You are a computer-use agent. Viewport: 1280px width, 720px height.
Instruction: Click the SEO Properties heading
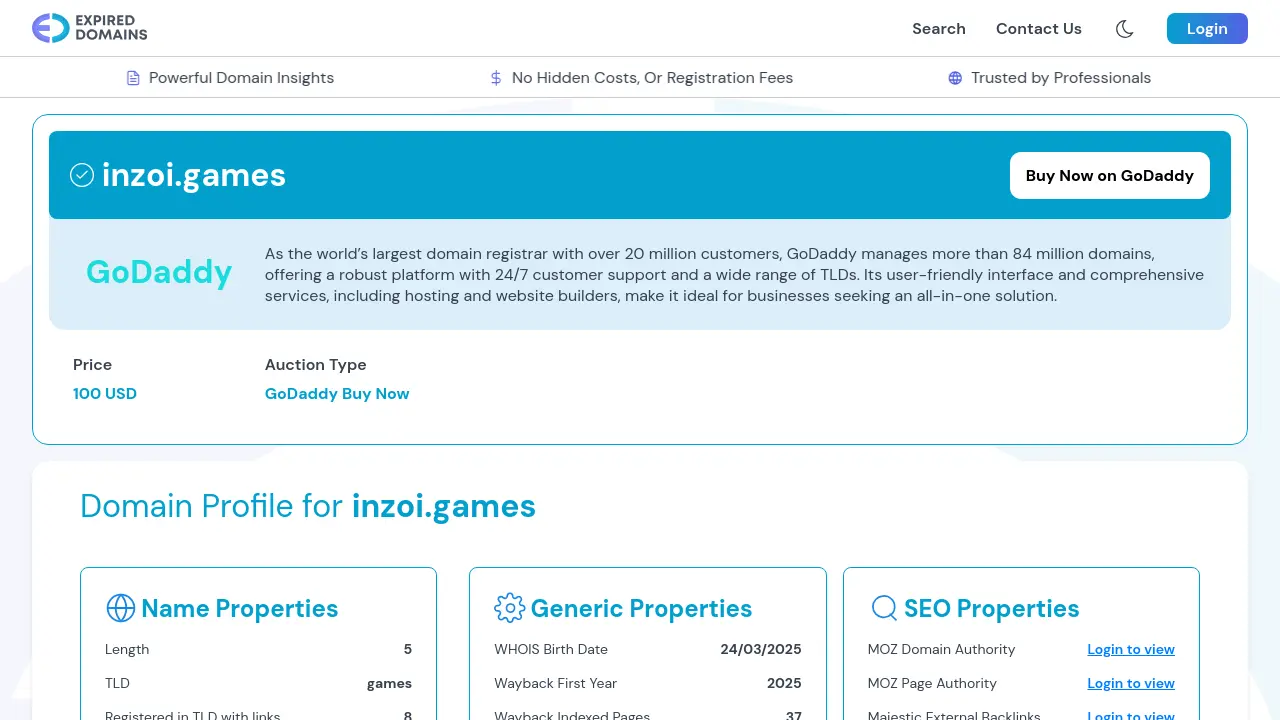pos(991,608)
